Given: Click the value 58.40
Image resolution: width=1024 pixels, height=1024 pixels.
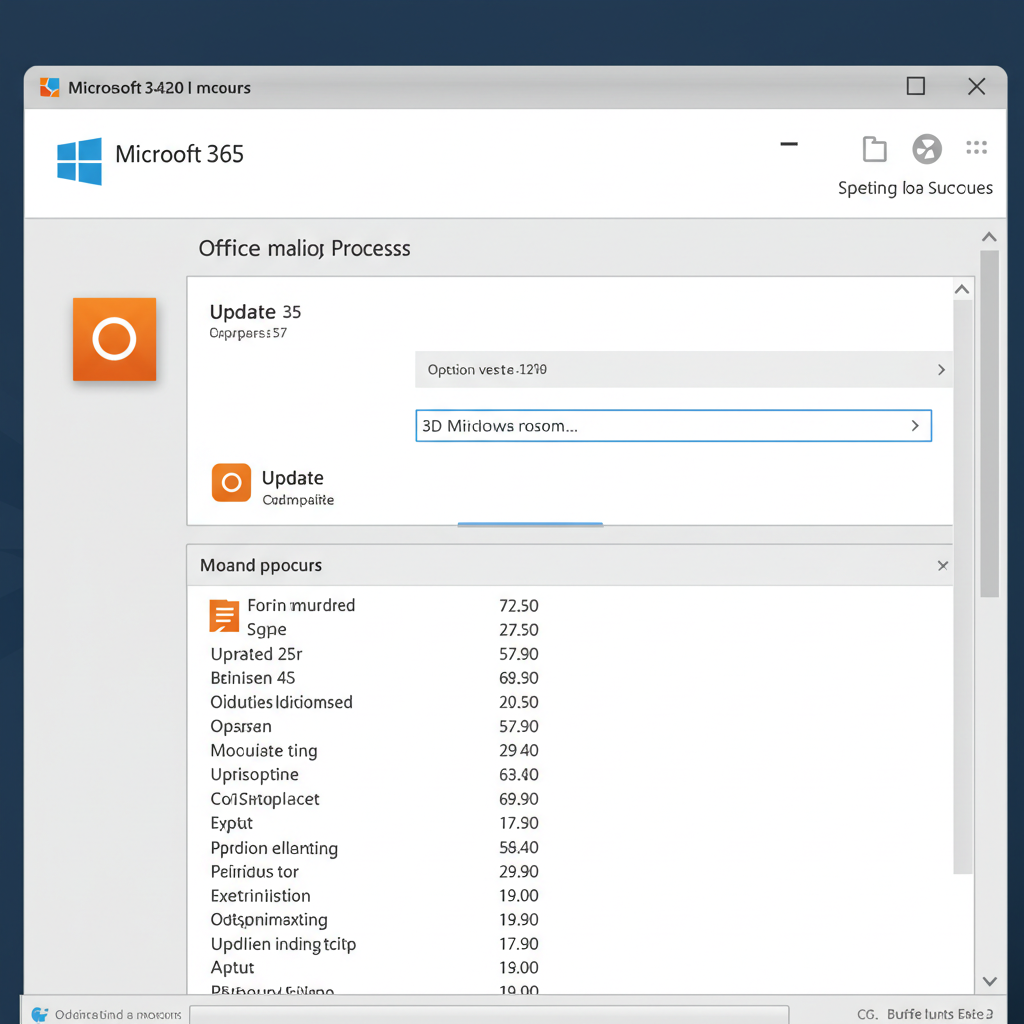Looking at the screenshot, I should tap(519, 848).
